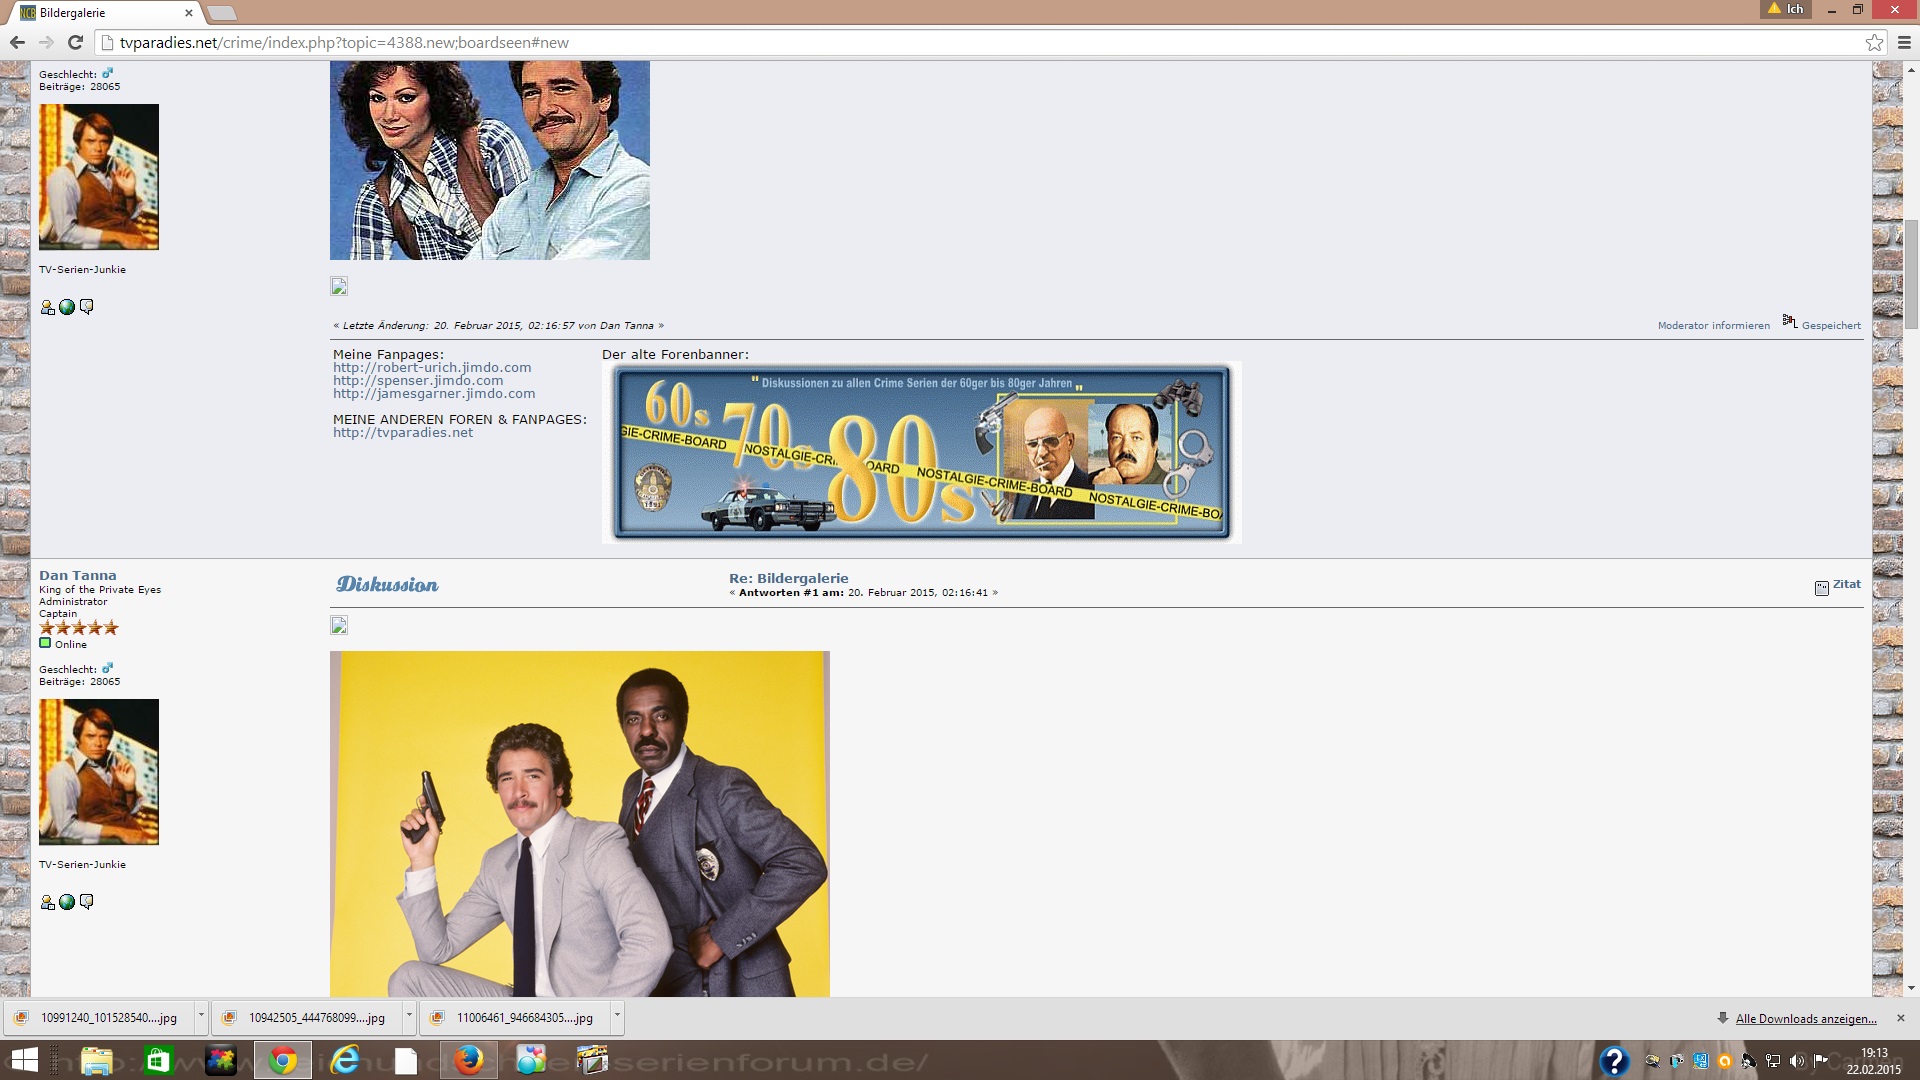This screenshot has height=1080, width=1920.
Task: Expand options for 10991240 download item
Action: coord(201,1017)
